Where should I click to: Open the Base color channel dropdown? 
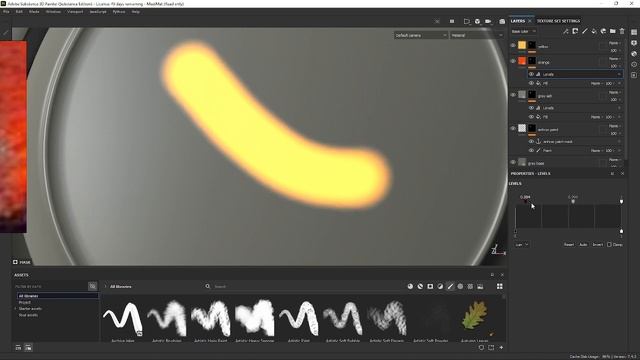coord(524,31)
